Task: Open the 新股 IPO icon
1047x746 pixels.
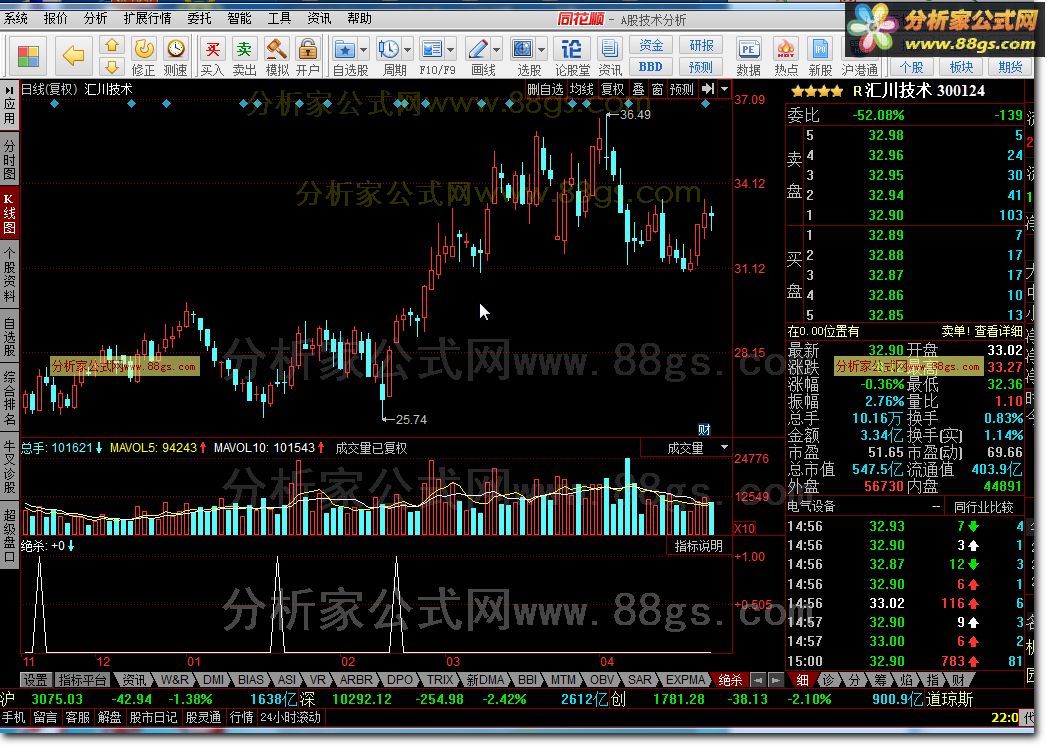Action: pyautogui.click(x=821, y=57)
